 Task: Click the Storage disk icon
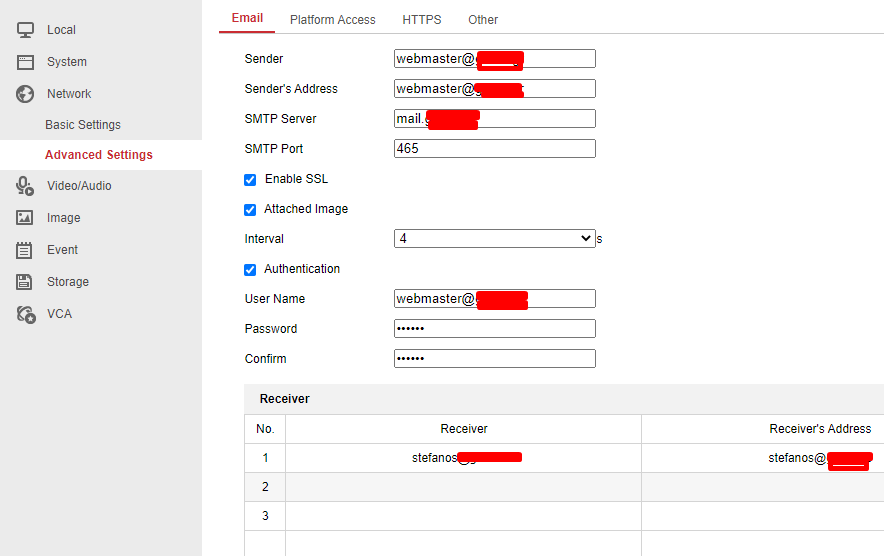(x=26, y=282)
